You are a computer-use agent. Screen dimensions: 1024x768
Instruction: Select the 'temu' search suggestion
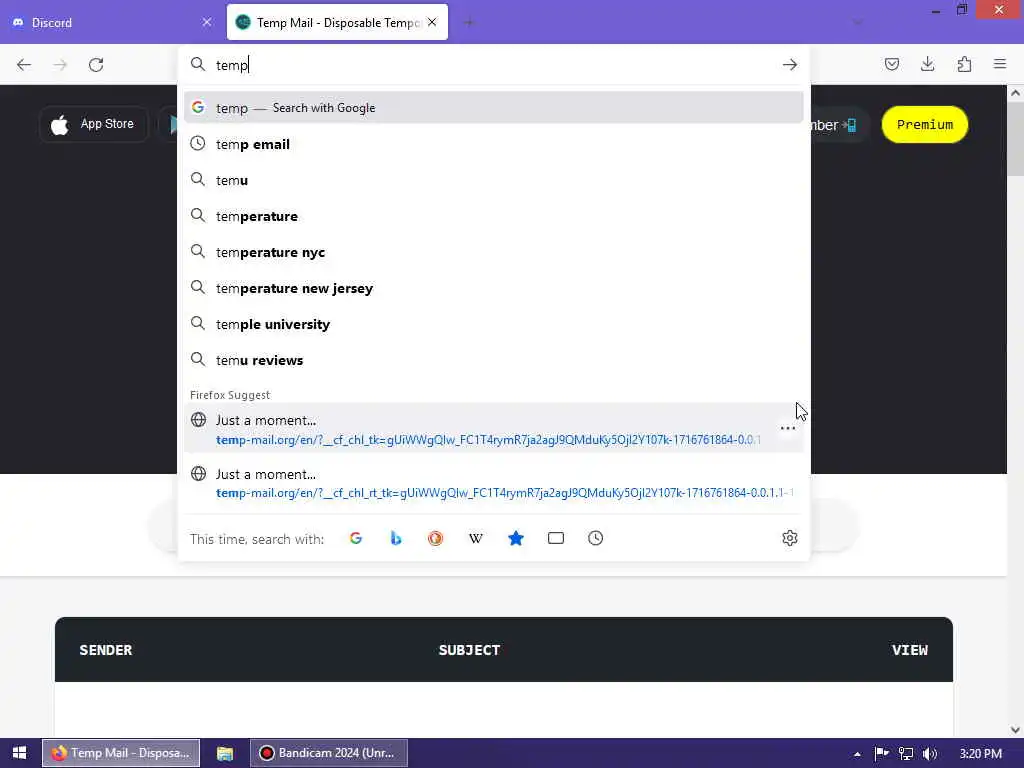tap(494, 180)
